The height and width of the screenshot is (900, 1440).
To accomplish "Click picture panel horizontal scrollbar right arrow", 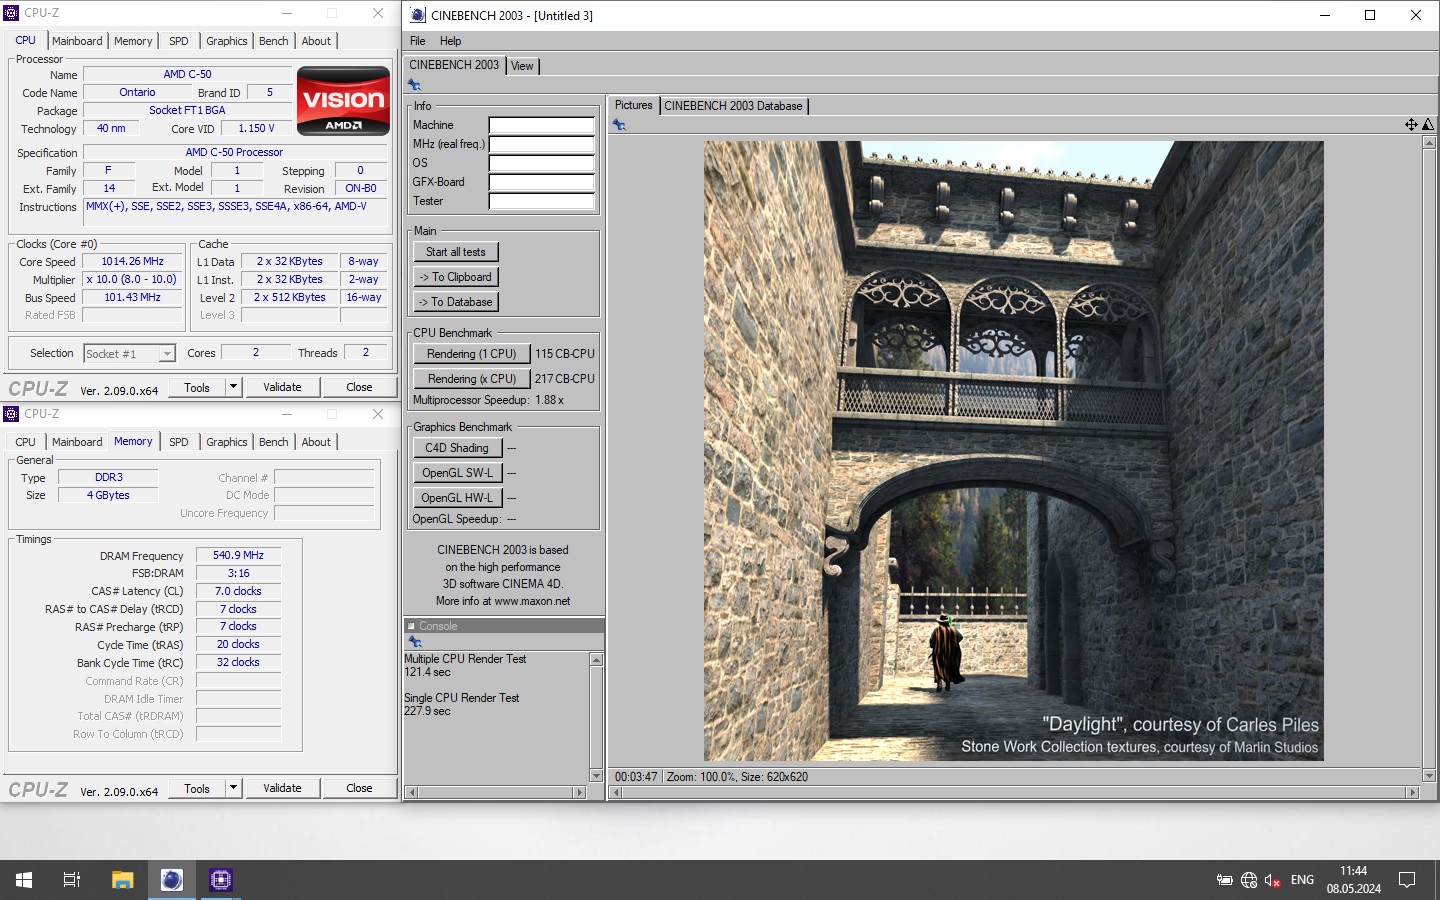I will click(1412, 792).
